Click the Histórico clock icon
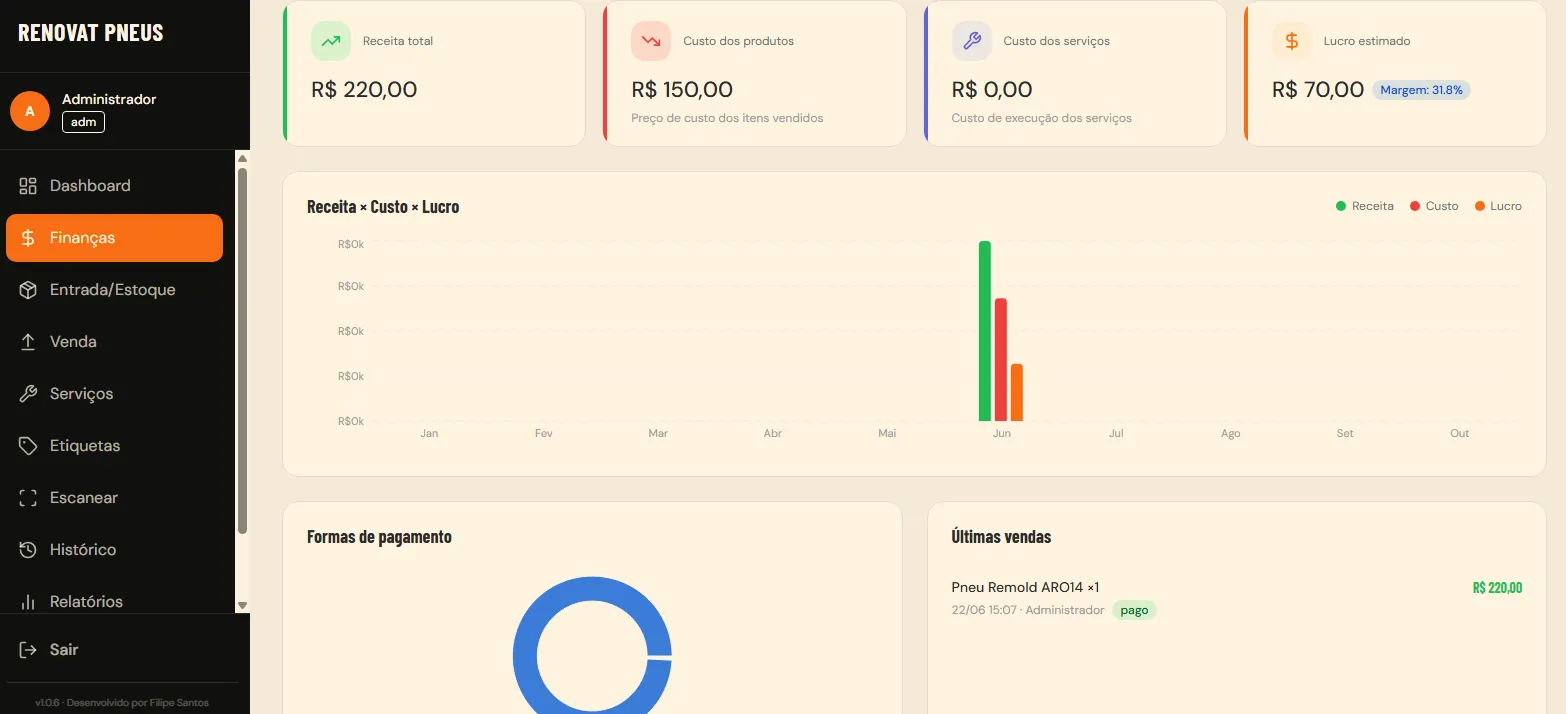Image resolution: width=1566 pixels, height=714 pixels. tap(28, 550)
